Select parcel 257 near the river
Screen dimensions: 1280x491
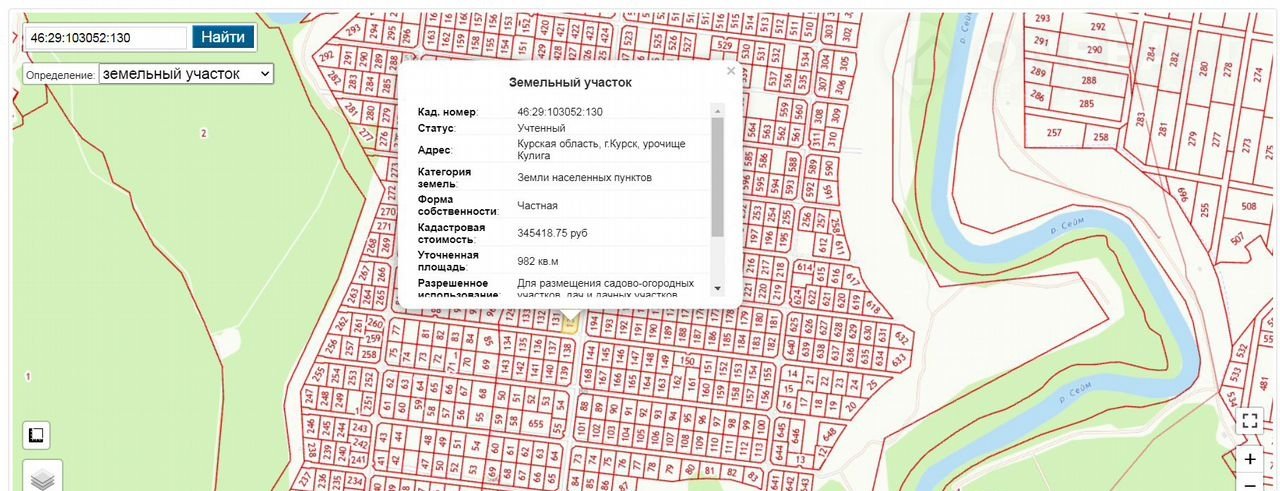tap(1053, 133)
